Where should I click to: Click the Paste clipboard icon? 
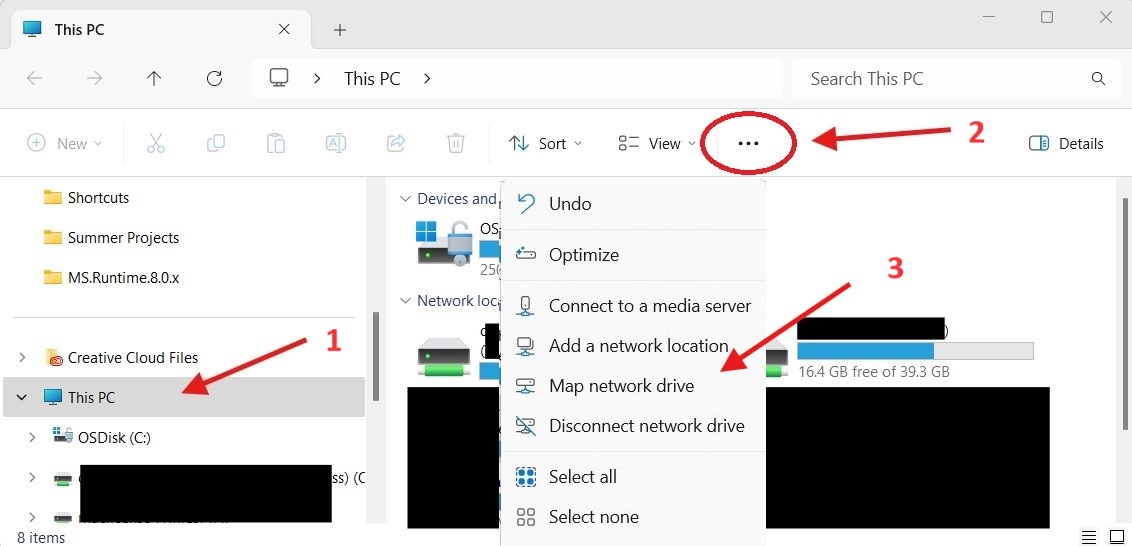pos(276,143)
